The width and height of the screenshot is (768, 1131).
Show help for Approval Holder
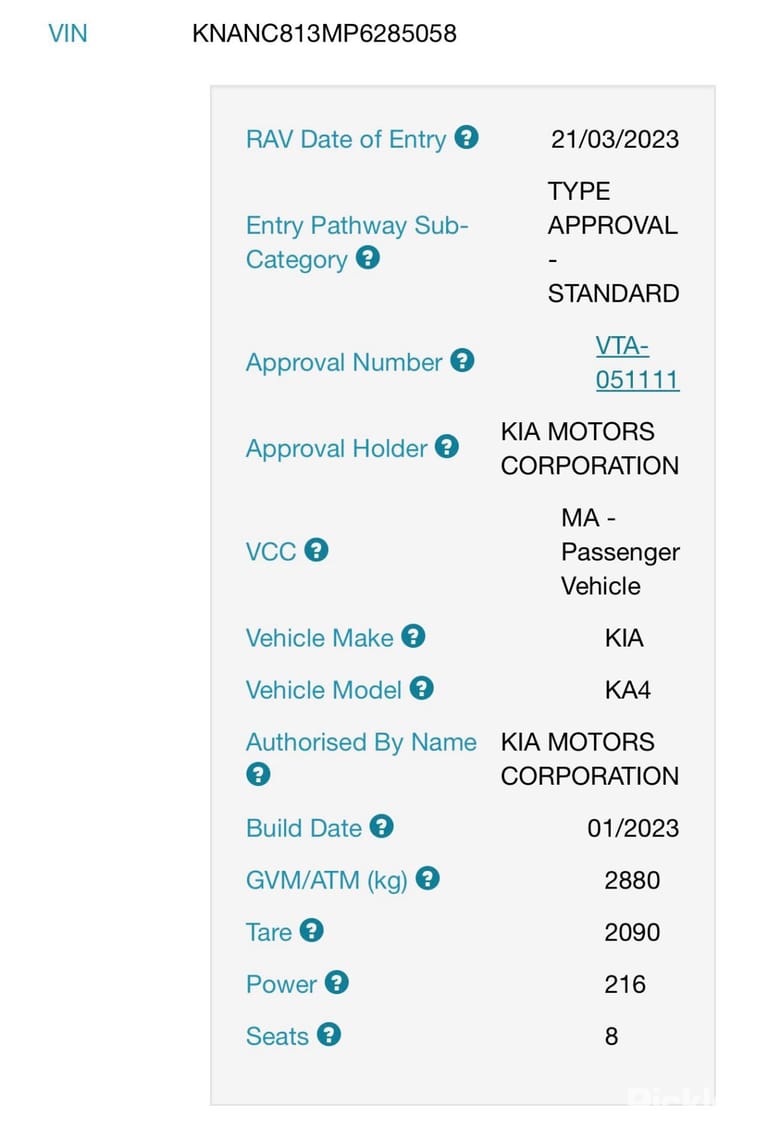(447, 446)
